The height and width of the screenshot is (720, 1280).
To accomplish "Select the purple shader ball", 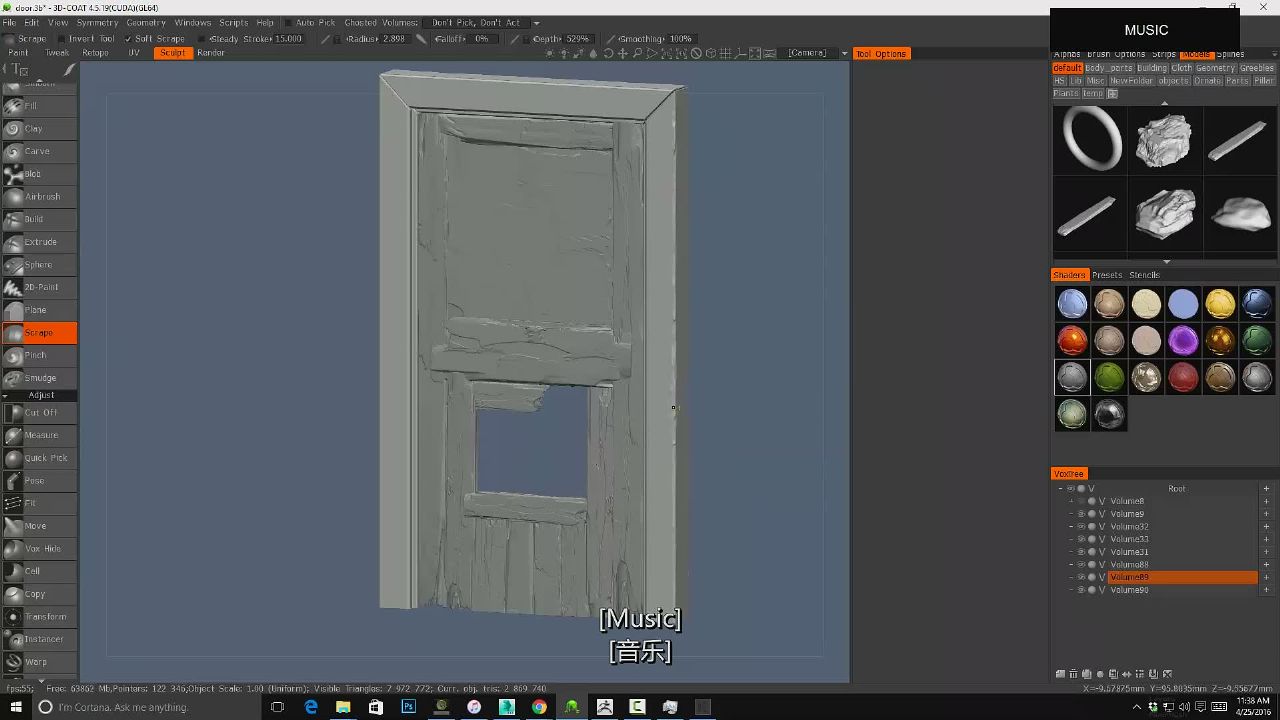I will click(x=1183, y=340).
